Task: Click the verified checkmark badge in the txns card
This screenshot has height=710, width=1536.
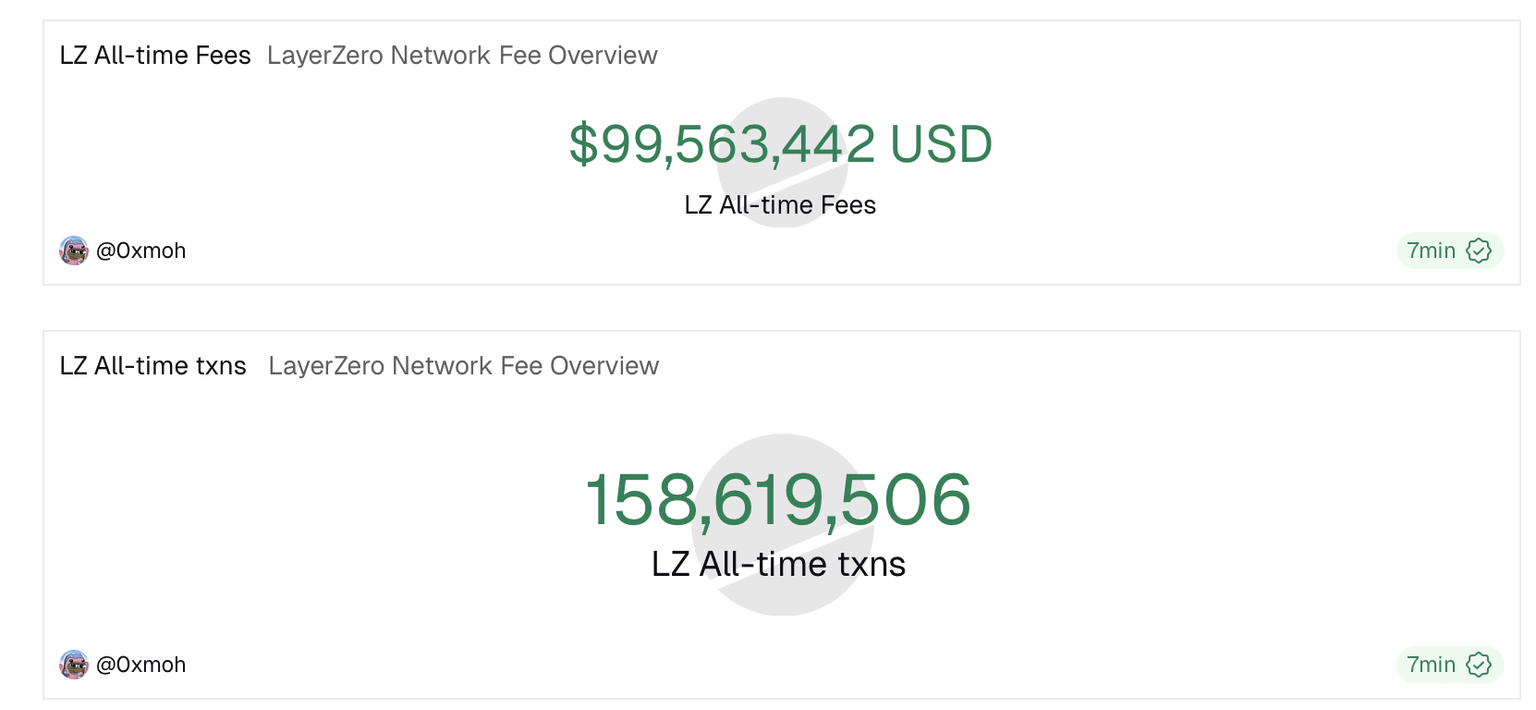Action: (1478, 664)
